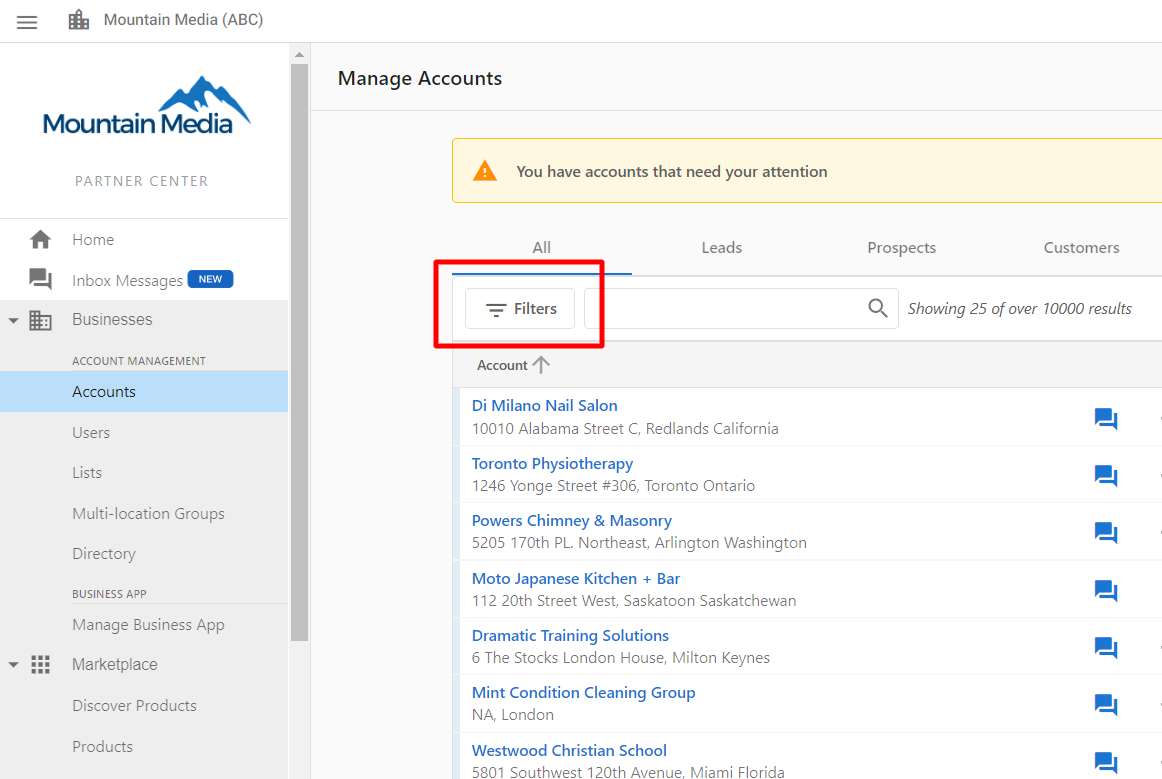Viewport: 1162px width, 779px height.
Task: Click the Manage Accounts page heading
Action: (x=419, y=78)
